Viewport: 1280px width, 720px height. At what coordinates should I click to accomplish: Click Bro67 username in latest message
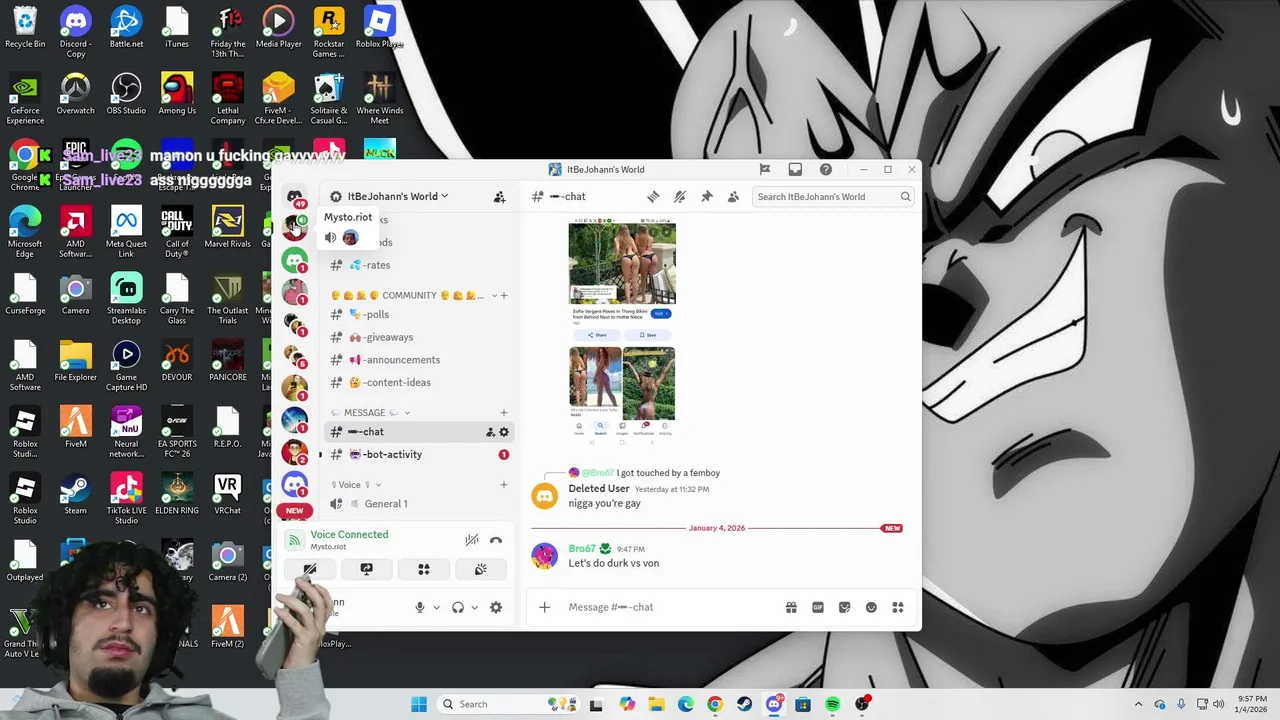(582, 549)
